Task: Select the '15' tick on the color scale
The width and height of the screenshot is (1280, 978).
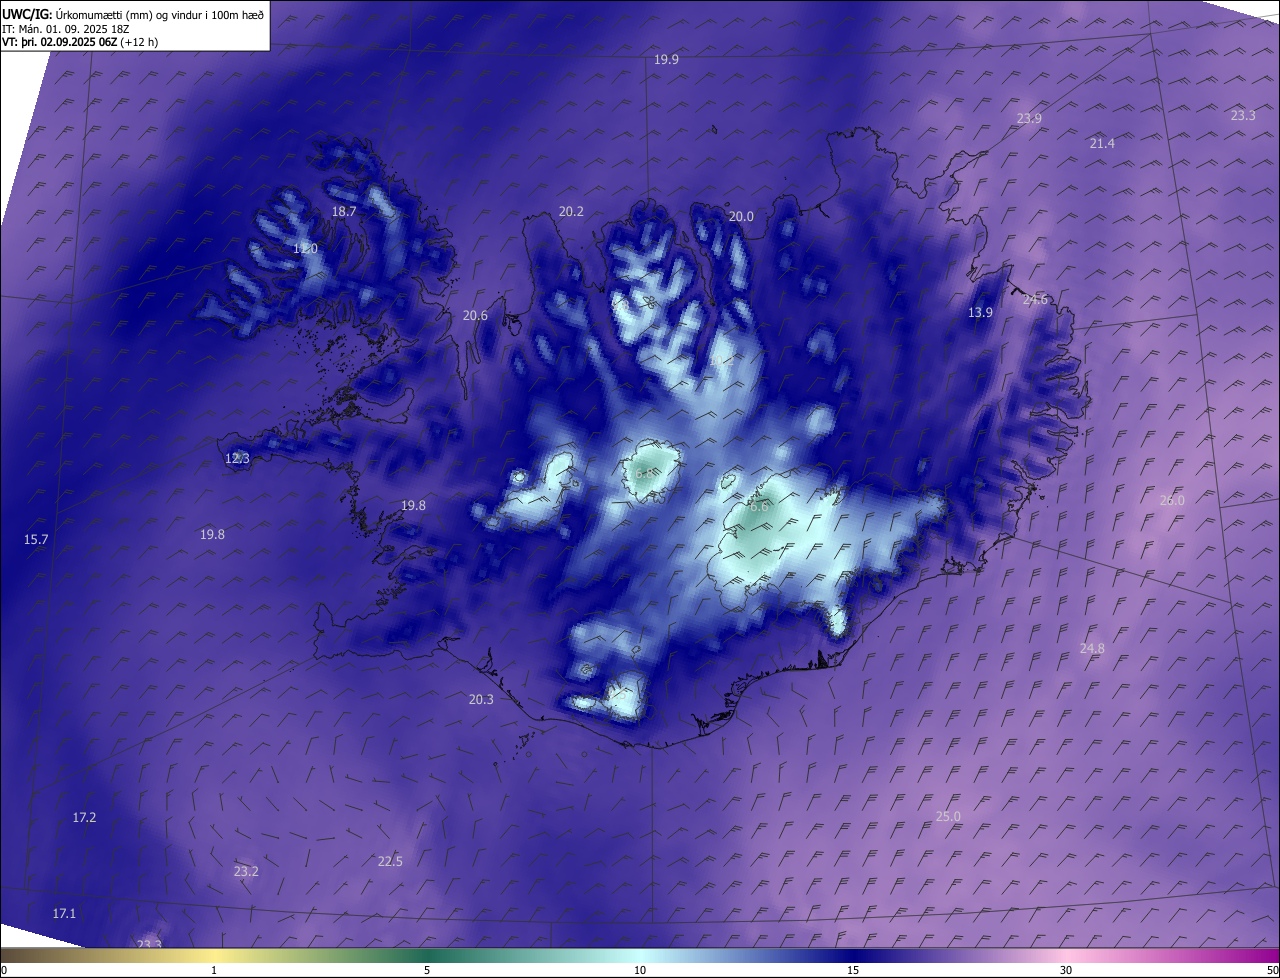Action: pos(853,971)
